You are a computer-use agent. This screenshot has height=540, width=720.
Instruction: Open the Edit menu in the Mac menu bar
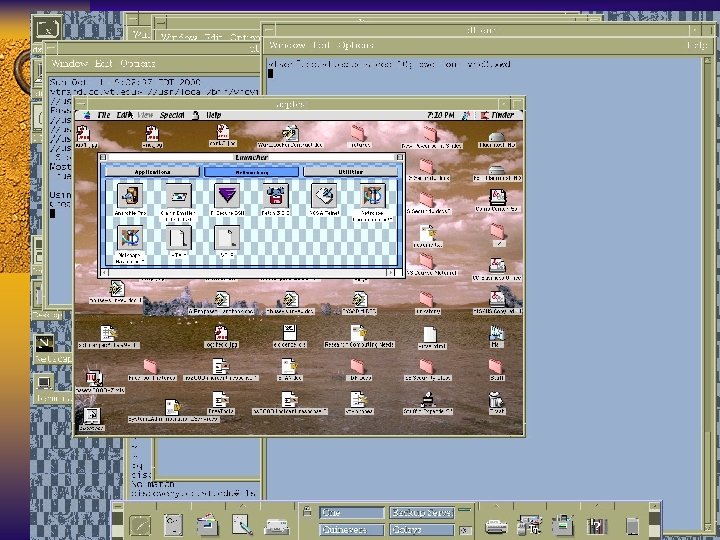coord(124,115)
